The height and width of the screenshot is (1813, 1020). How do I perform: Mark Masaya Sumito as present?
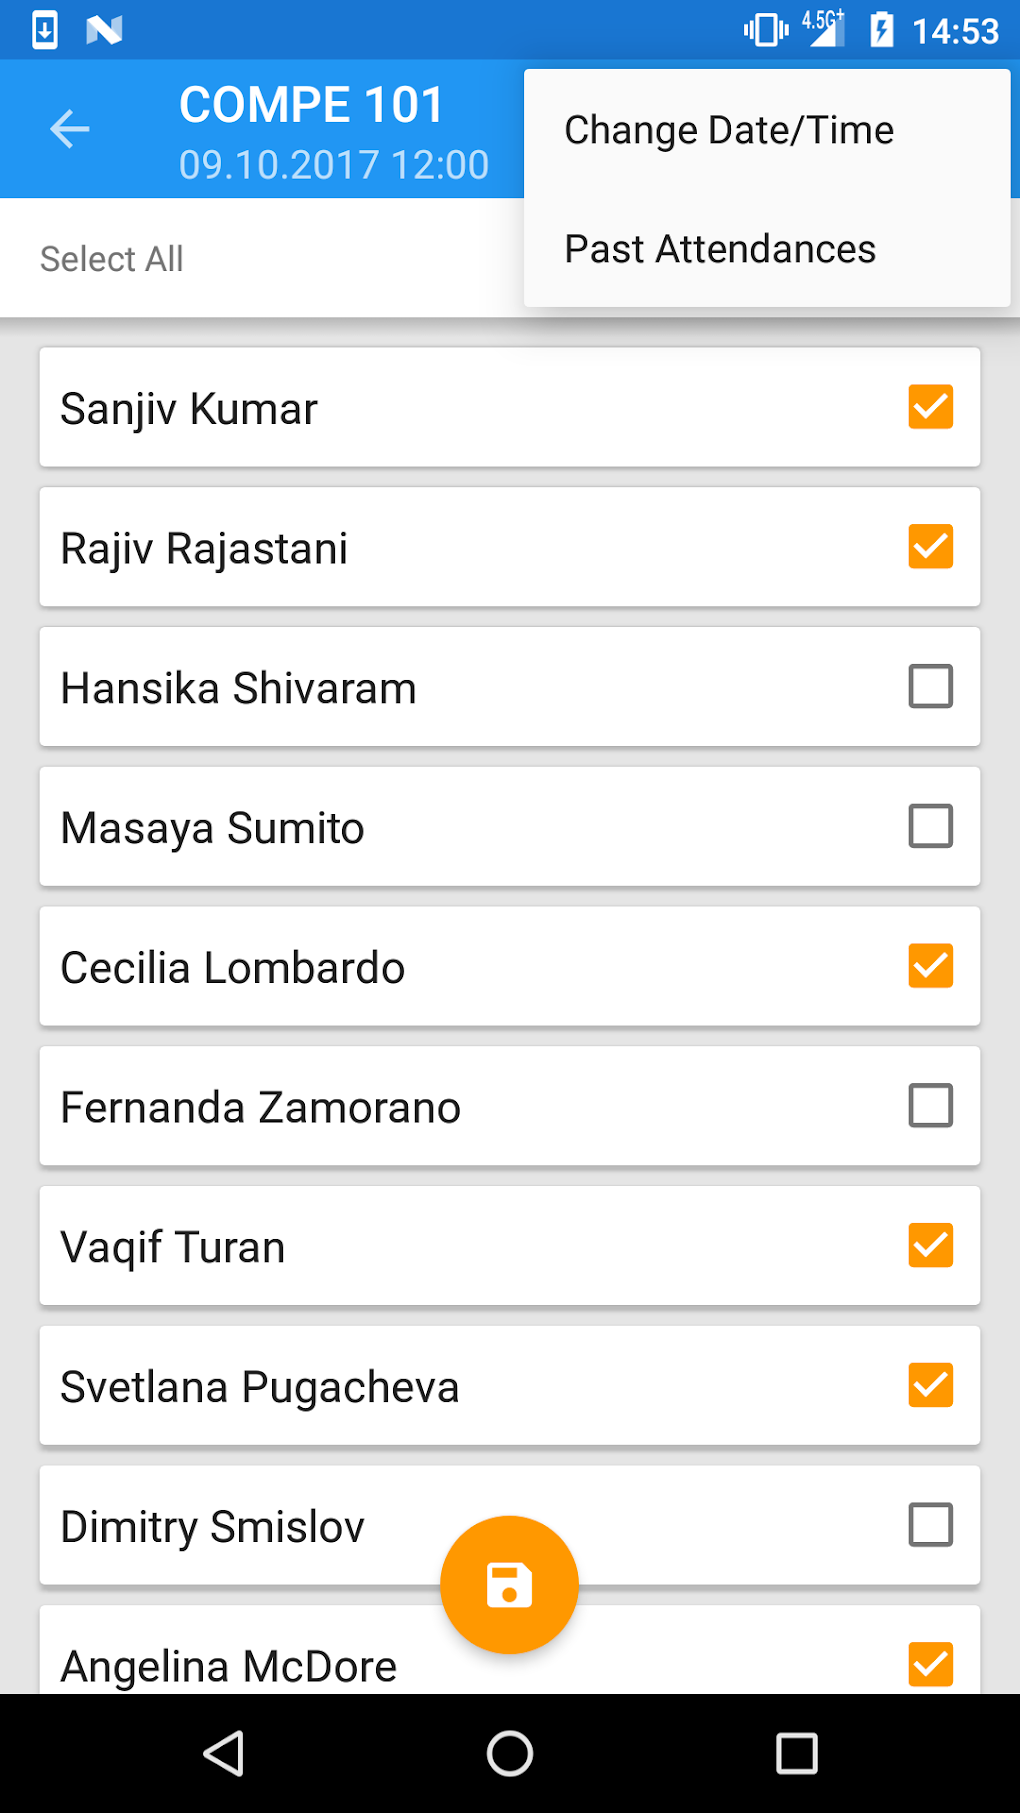pos(930,827)
